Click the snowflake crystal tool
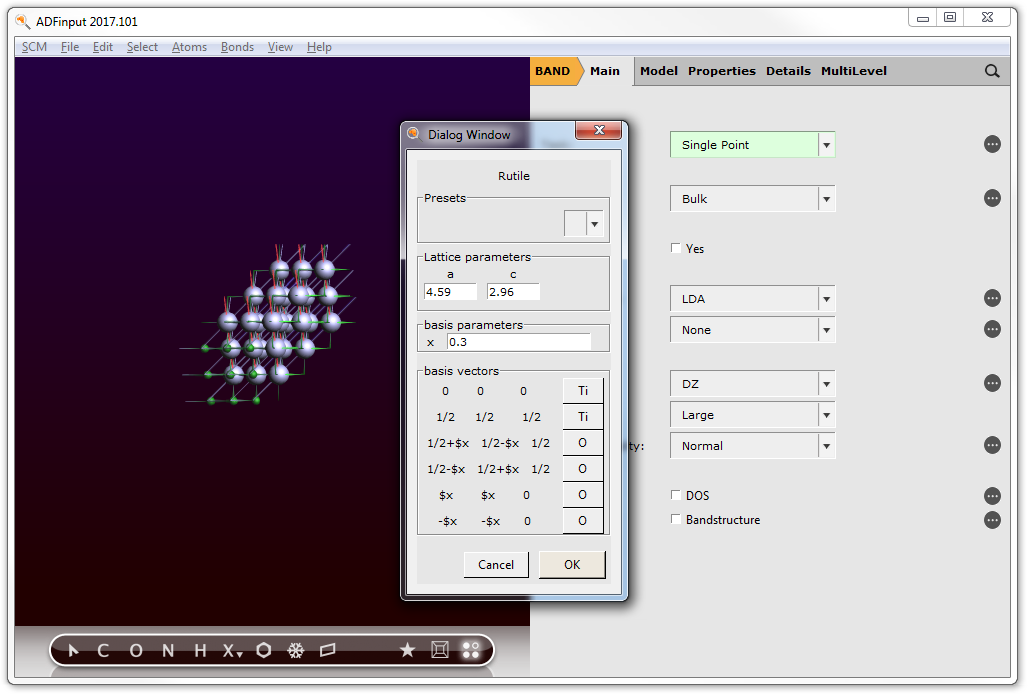 pyautogui.click(x=296, y=651)
